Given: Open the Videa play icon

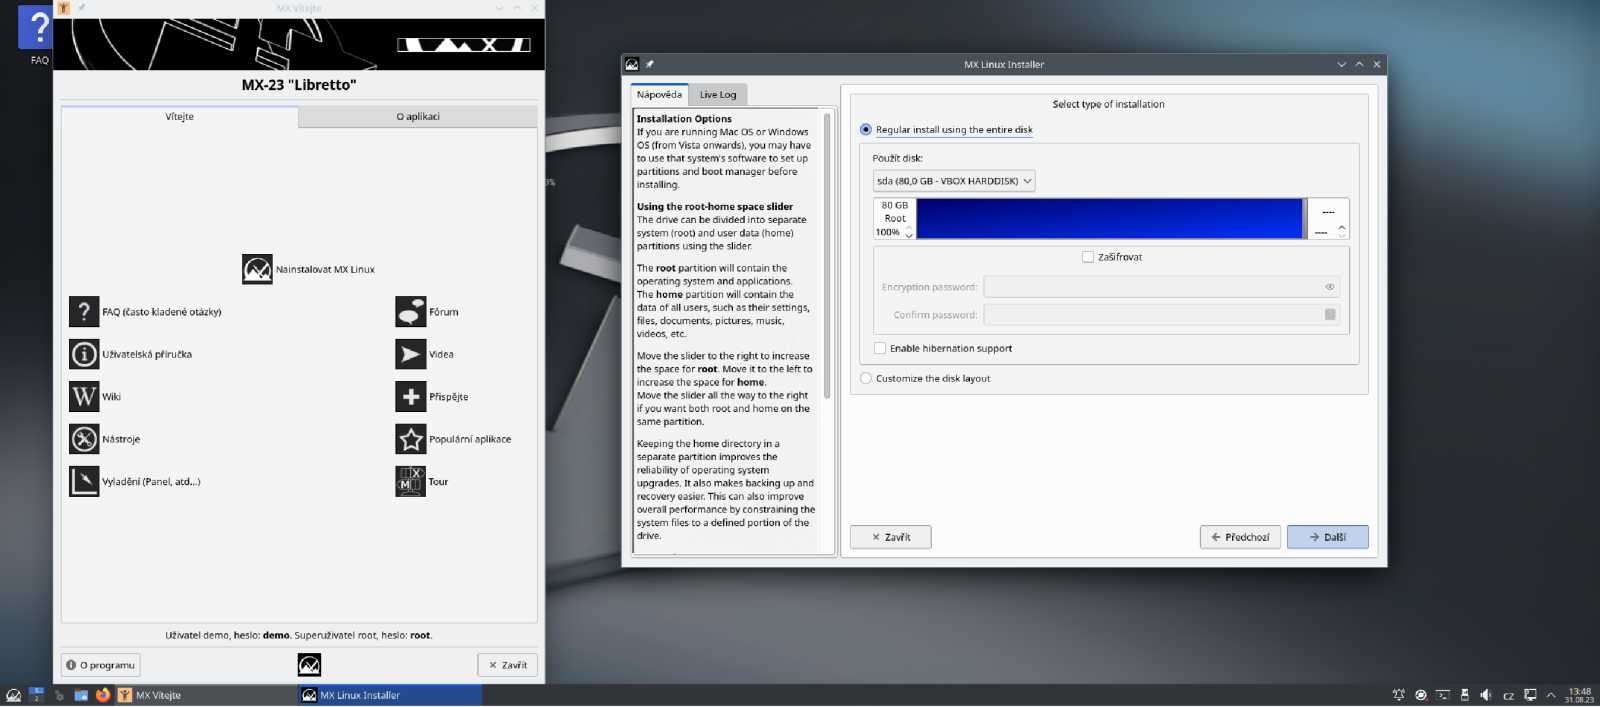Looking at the screenshot, I should tap(411, 354).
